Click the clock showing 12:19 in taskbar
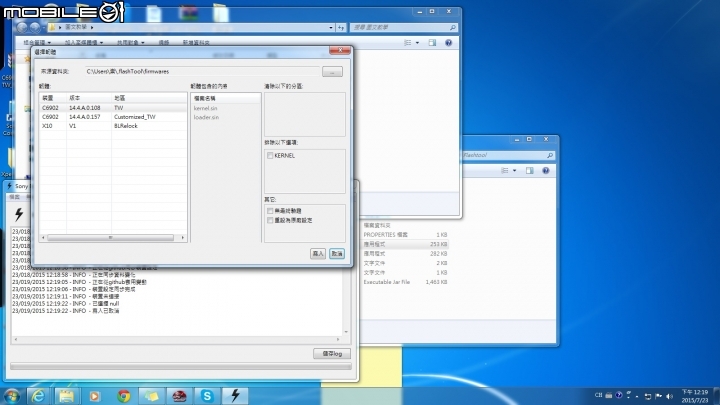 point(695,396)
